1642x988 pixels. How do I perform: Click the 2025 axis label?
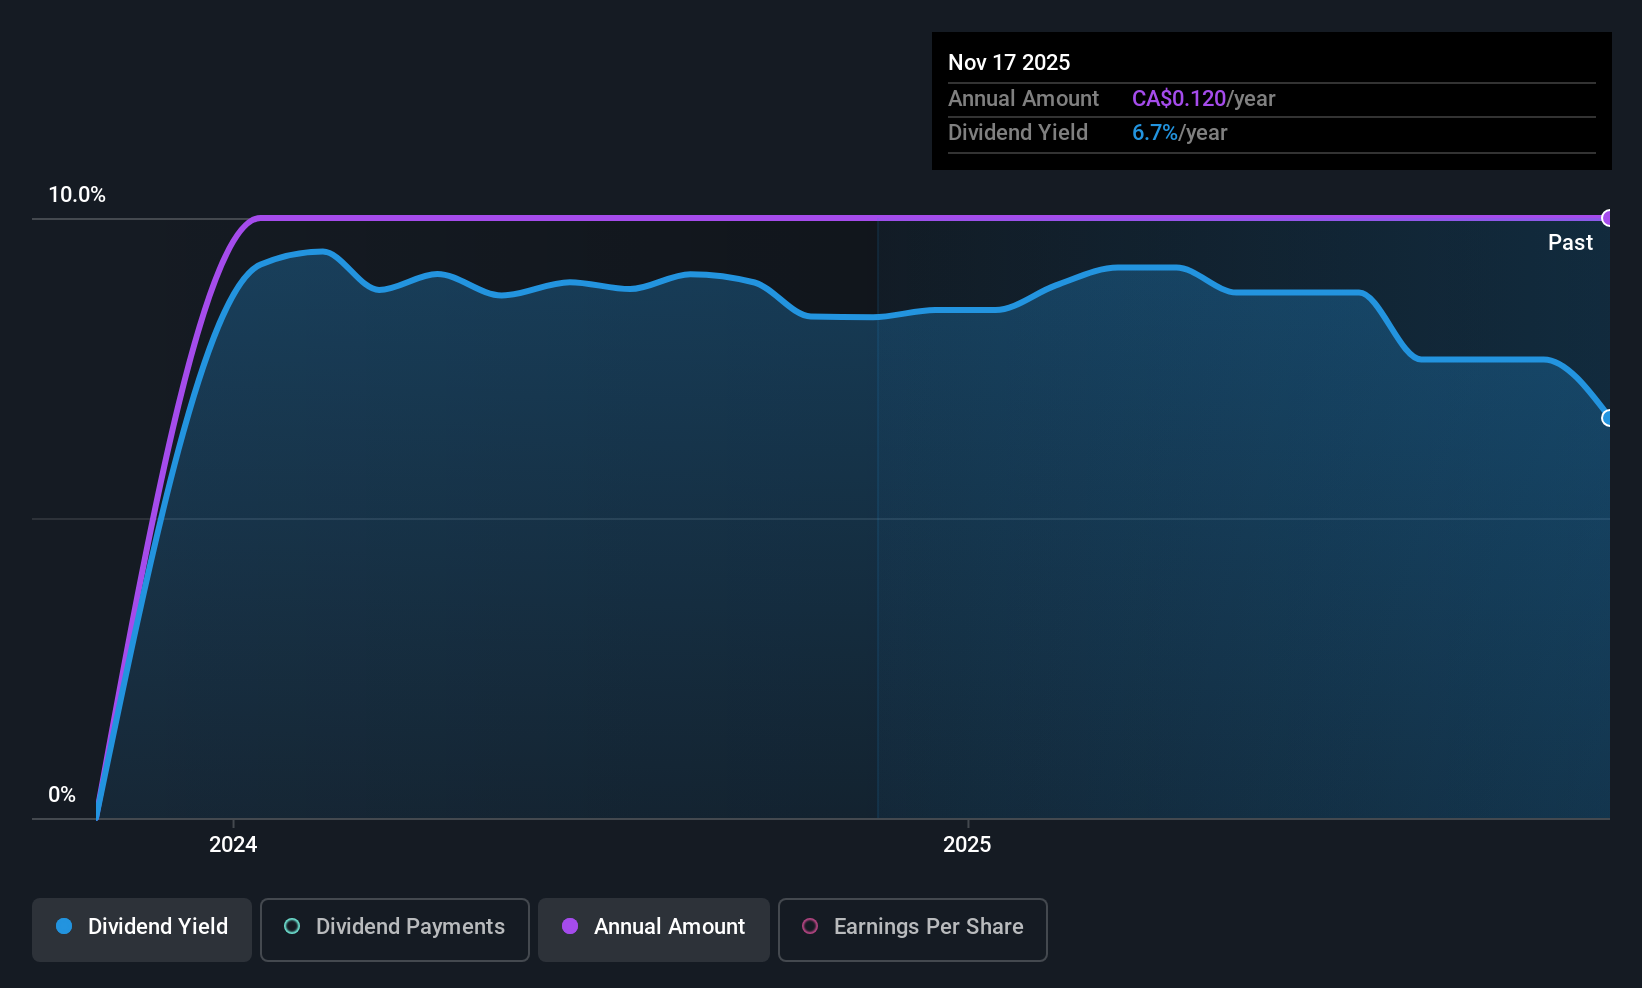coord(967,844)
